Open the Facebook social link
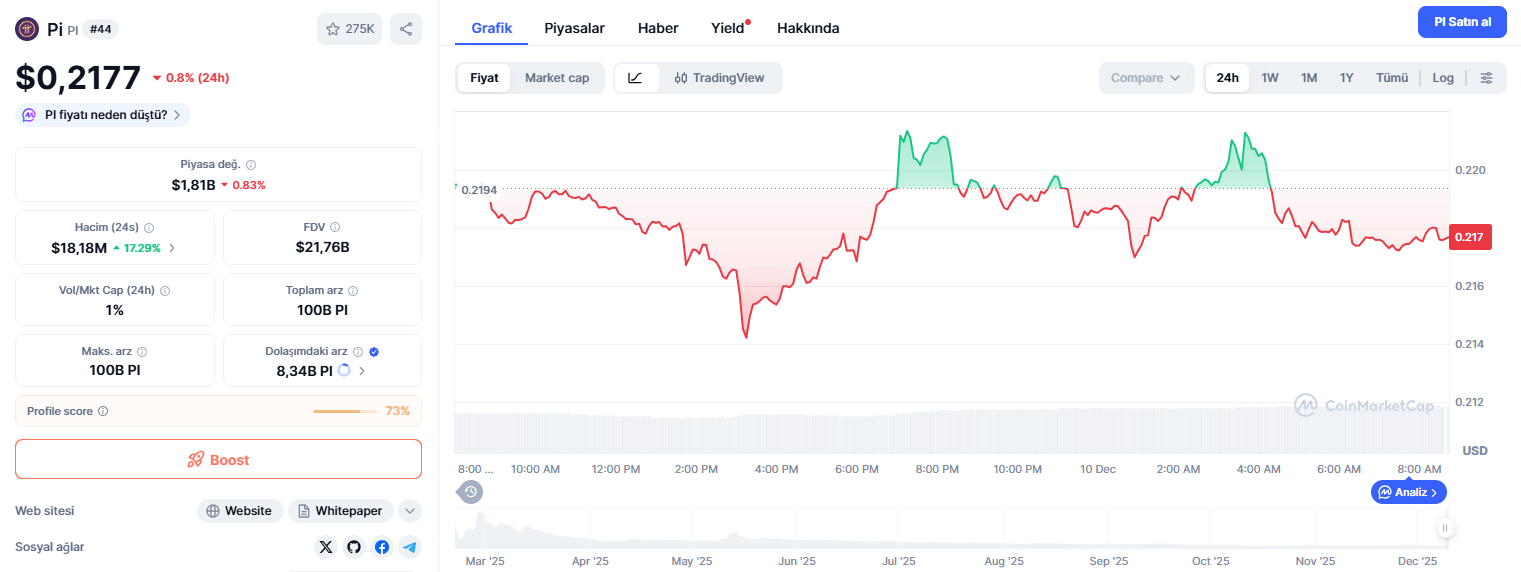Screen dimensions: 1521x572 (x=381, y=547)
